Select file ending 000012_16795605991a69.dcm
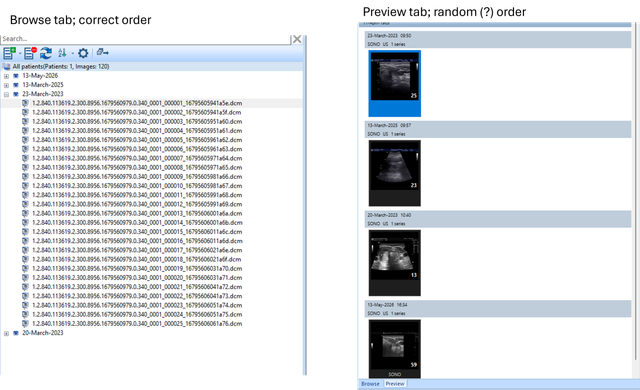 [x=137, y=204]
